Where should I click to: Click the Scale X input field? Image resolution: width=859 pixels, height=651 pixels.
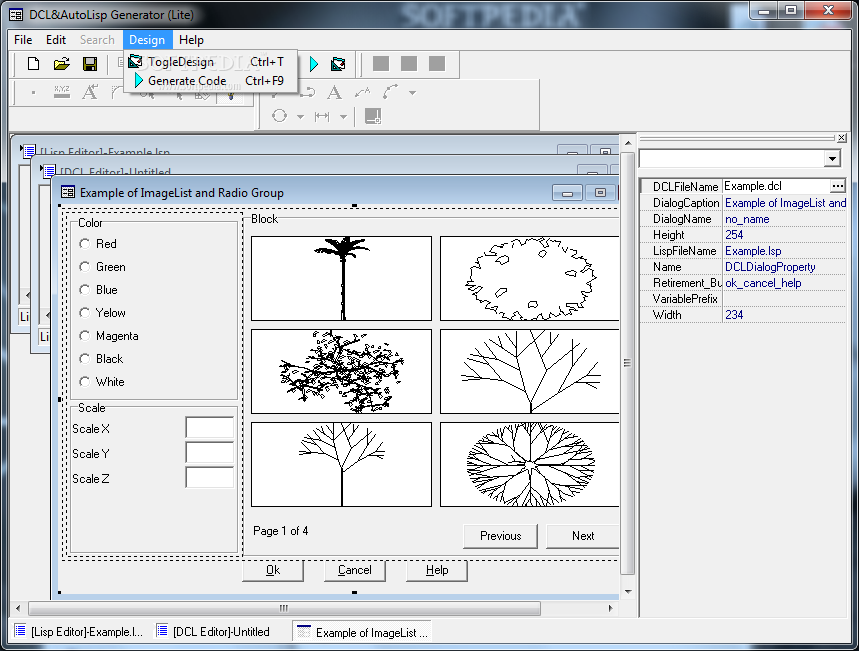[x=210, y=427]
